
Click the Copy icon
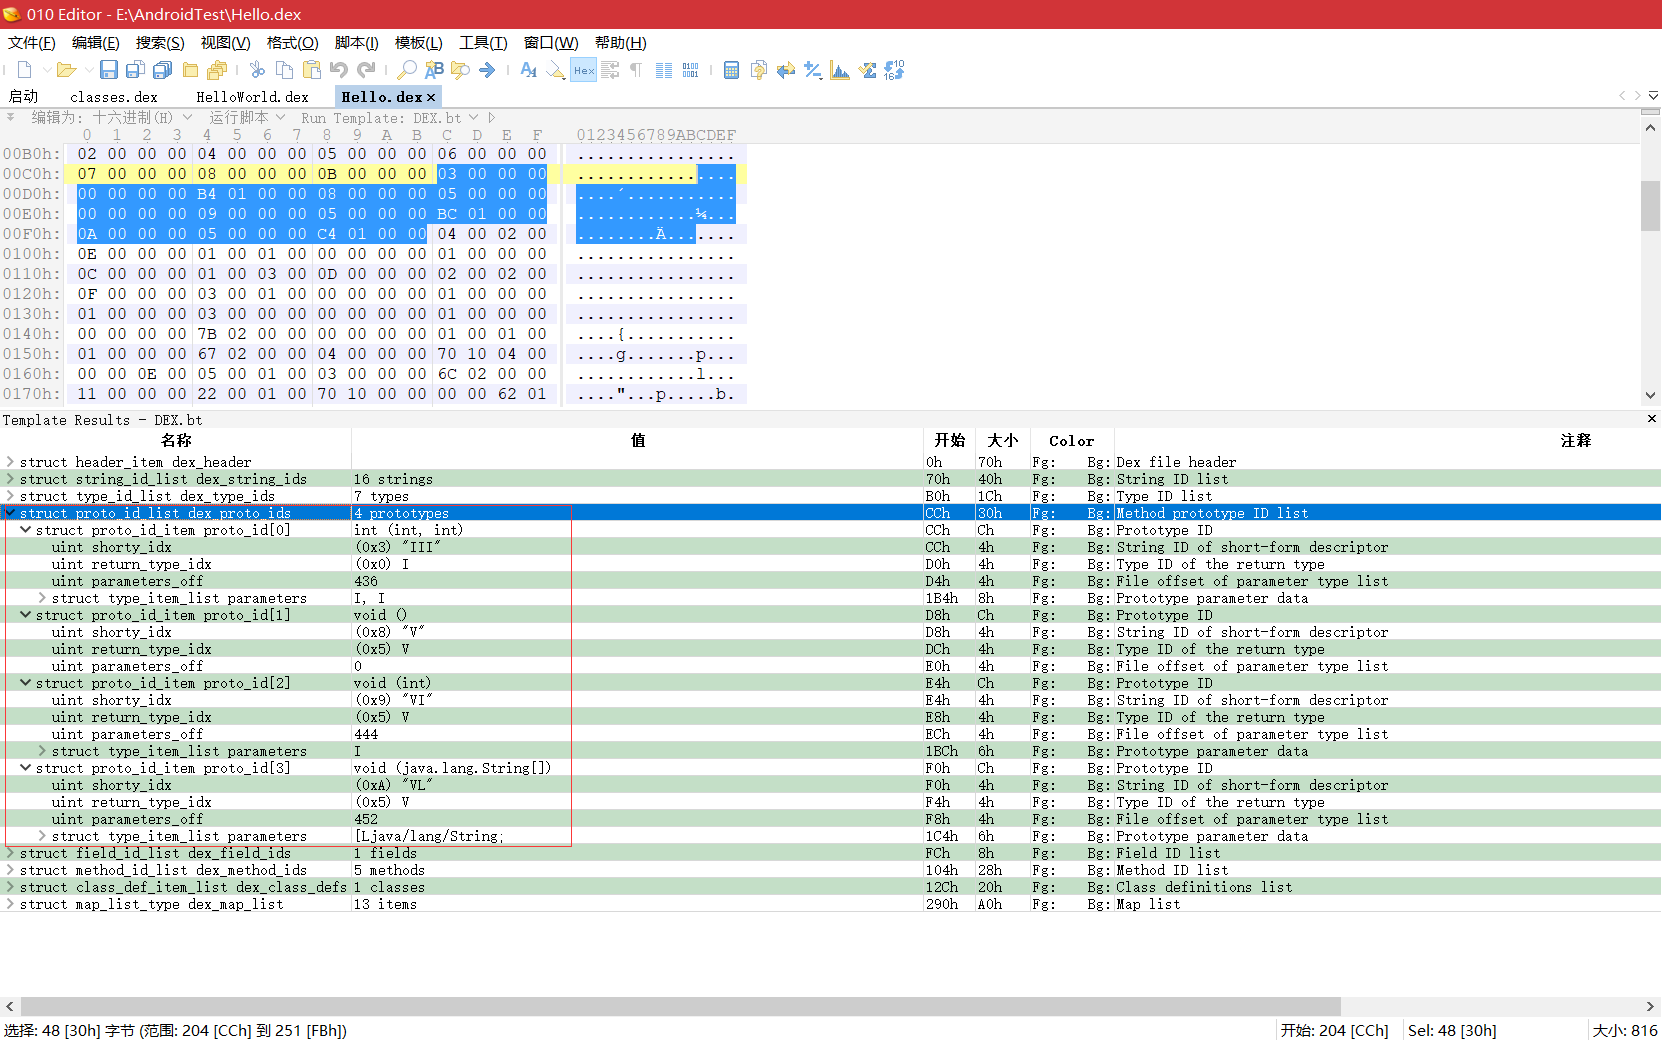point(284,70)
